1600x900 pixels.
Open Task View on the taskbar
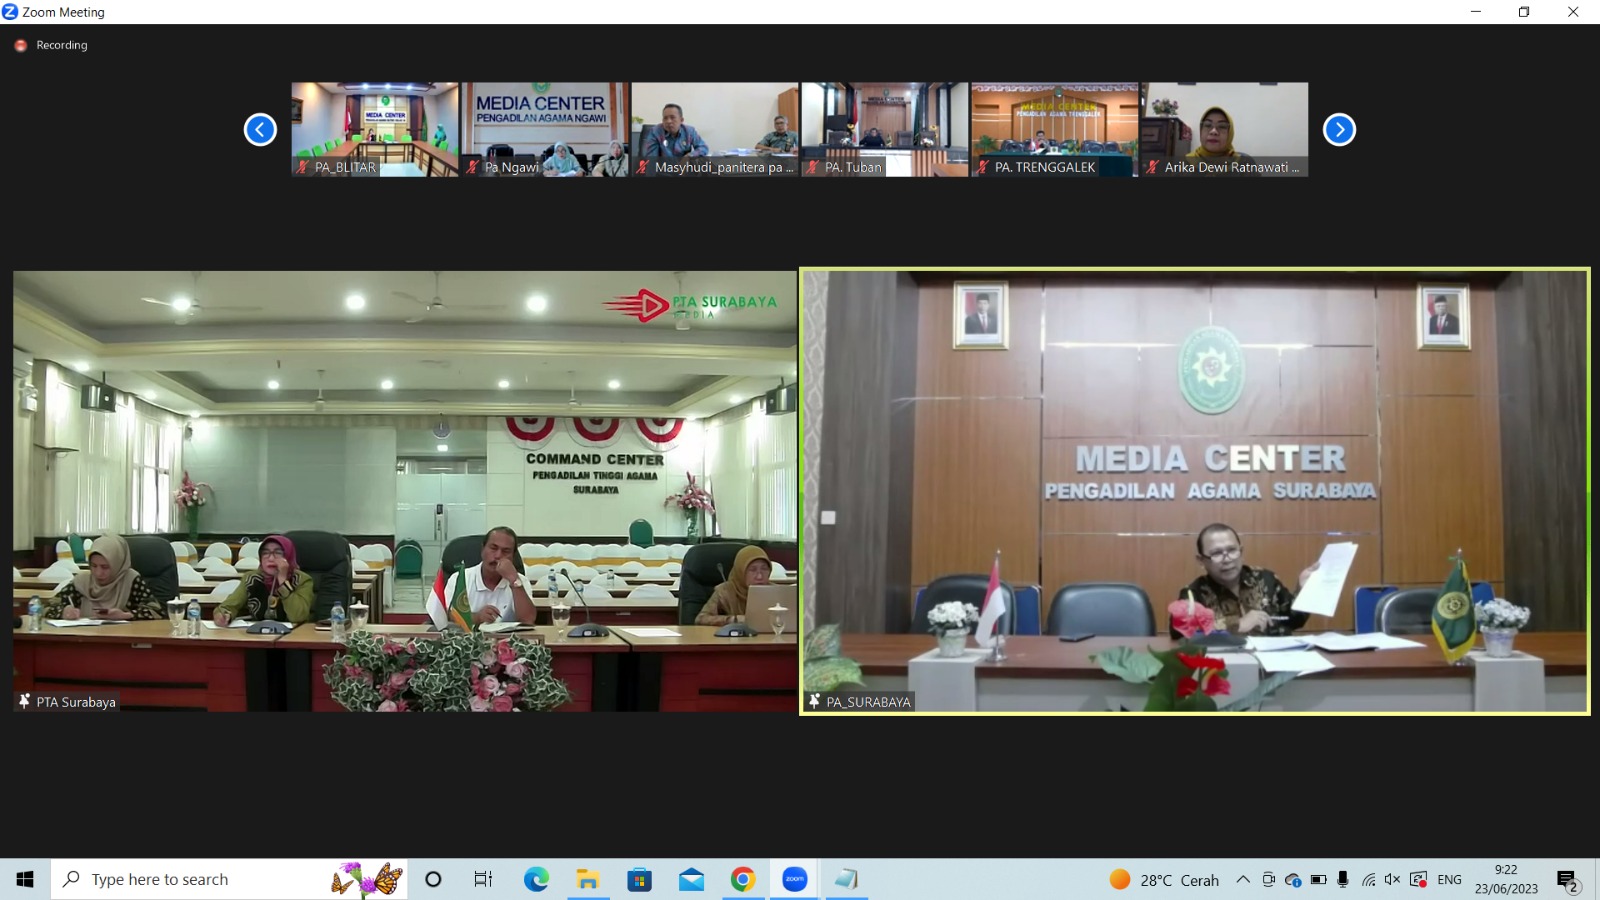[484, 879]
